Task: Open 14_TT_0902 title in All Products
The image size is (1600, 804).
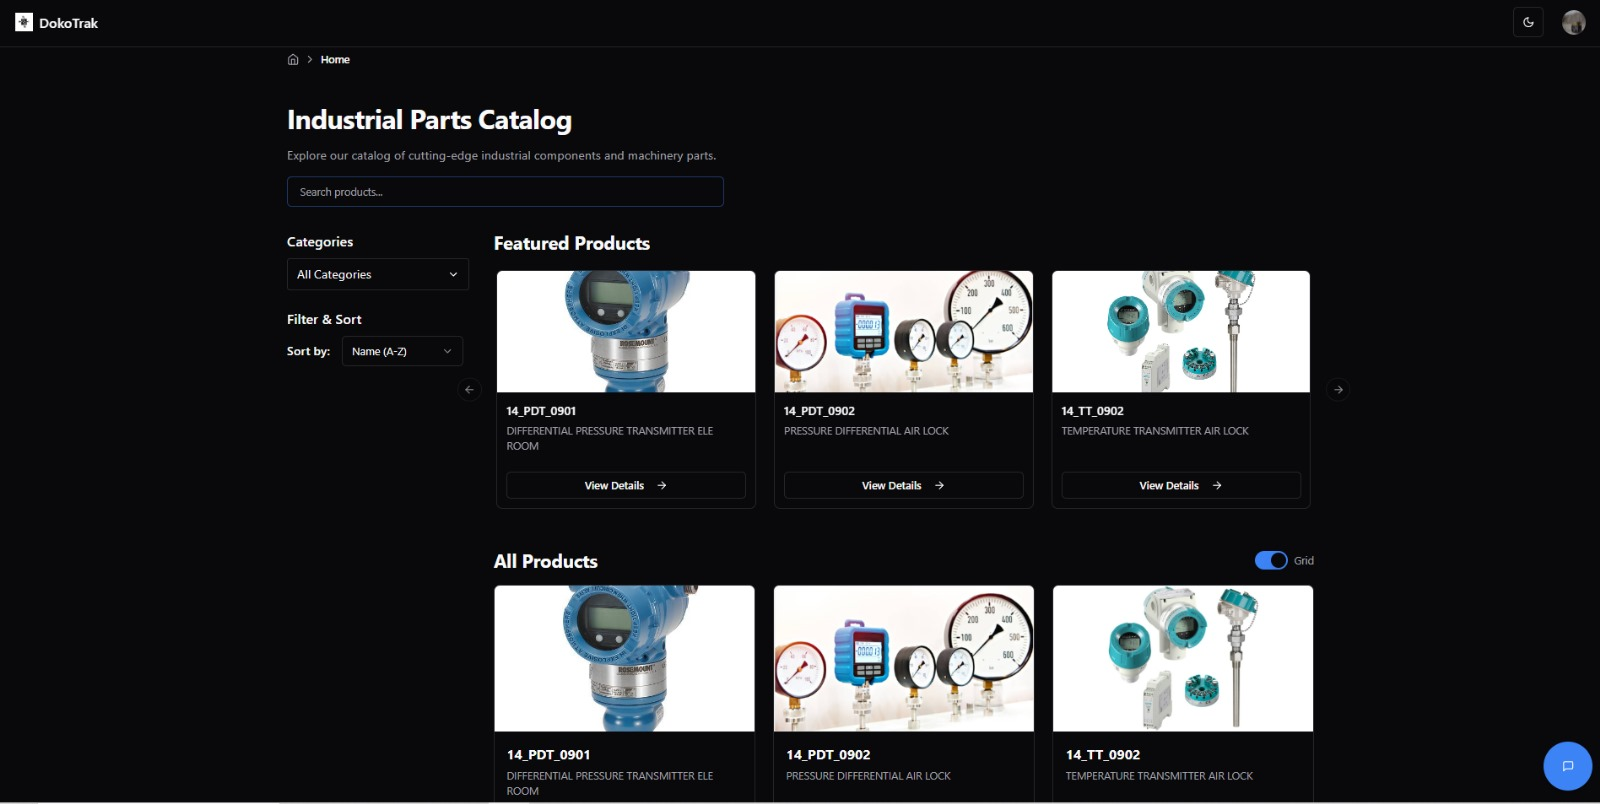Action: tap(1102, 755)
